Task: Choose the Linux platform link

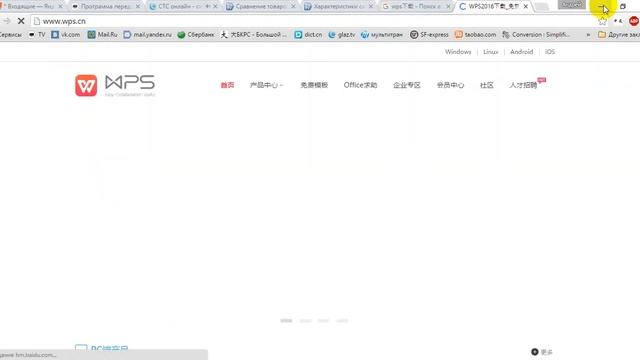Action: pos(491,52)
